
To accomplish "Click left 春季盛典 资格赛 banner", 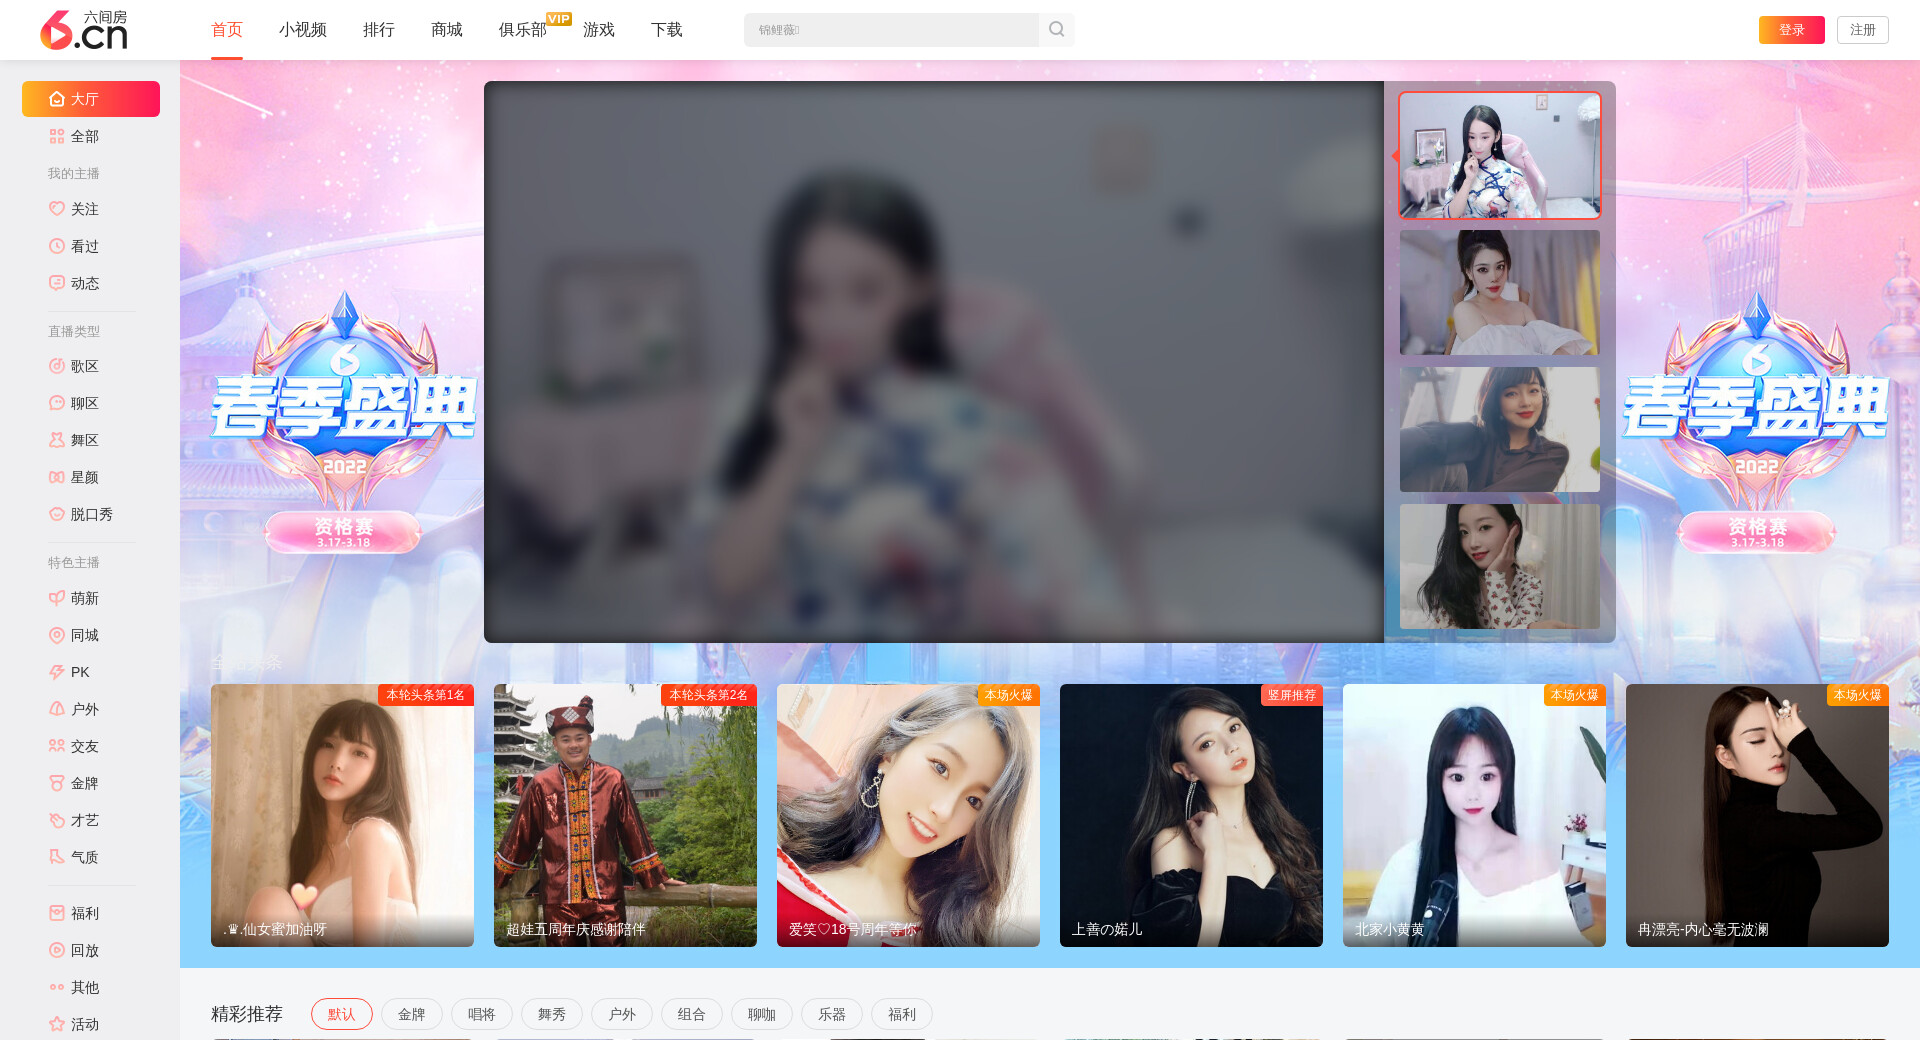I will [x=344, y=420].
